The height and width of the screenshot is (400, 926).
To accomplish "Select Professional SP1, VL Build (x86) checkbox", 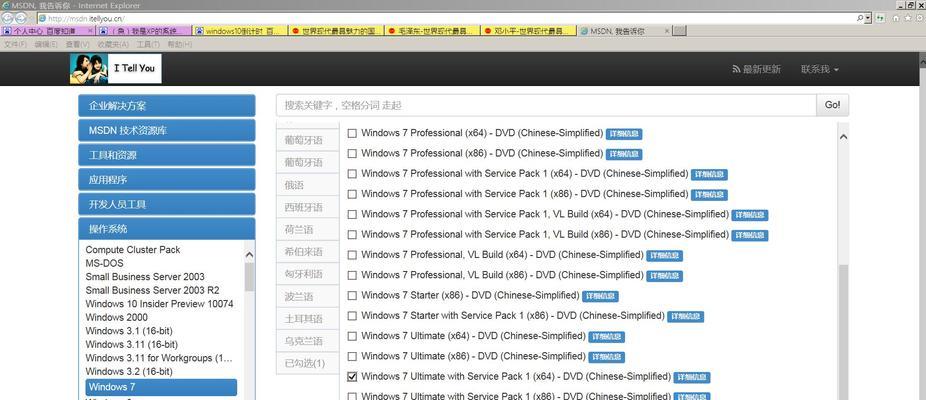I will pyautogui.click(x=352, y=235).
